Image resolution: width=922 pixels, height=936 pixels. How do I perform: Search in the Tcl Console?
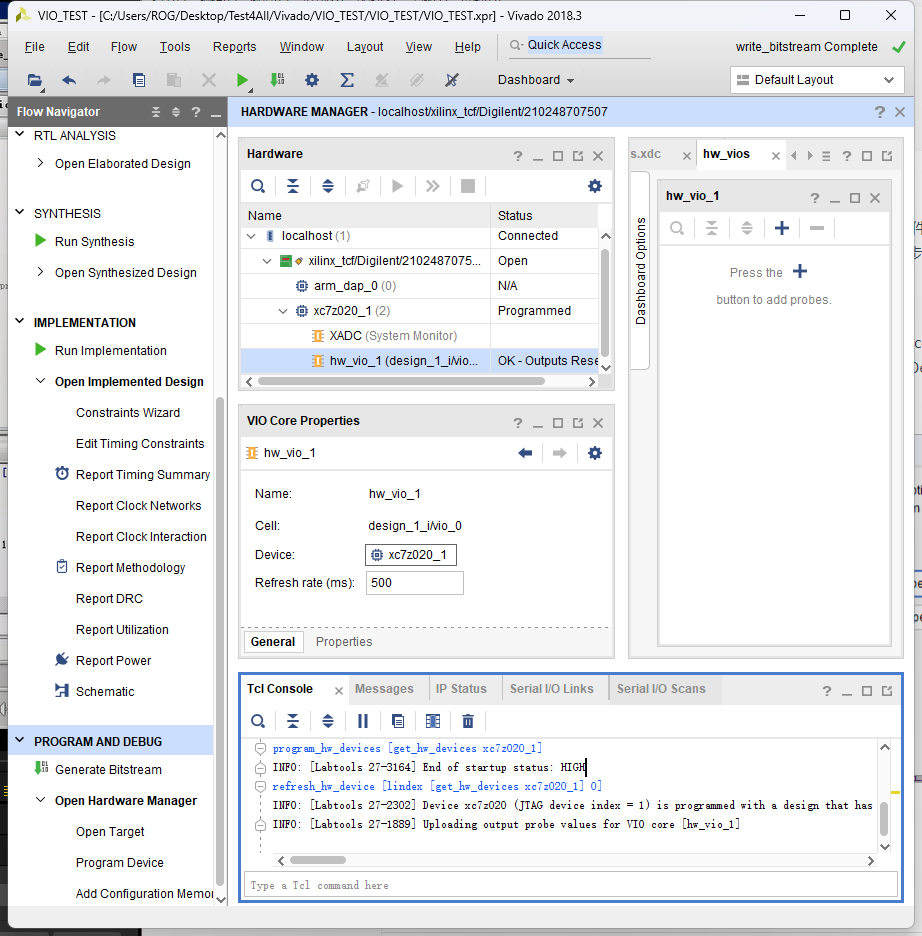coord(258,721)
